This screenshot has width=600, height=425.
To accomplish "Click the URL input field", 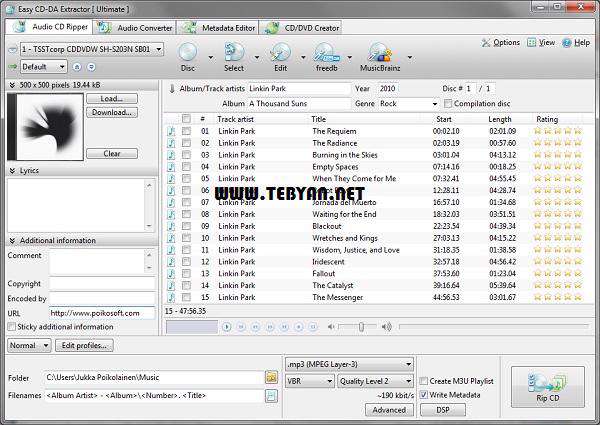I will (x=102, y=313).
